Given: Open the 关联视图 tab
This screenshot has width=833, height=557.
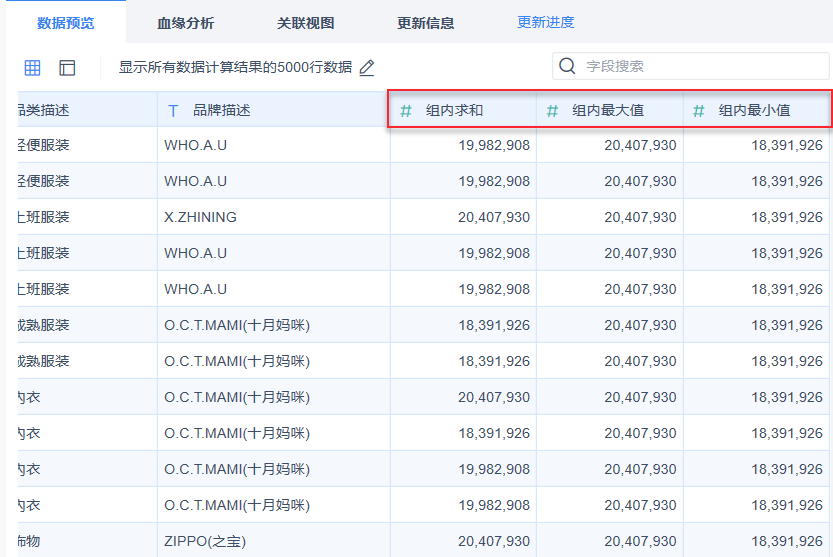Looking at the screenshot, I should click(305, 22).
